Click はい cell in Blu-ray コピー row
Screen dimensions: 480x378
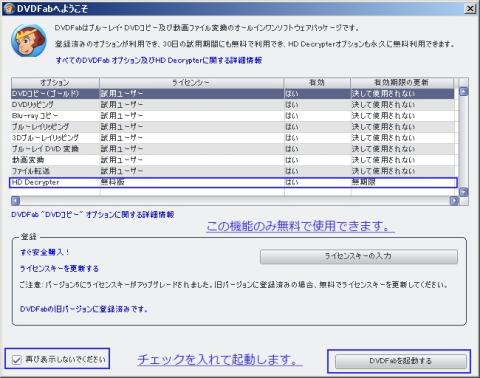point(317,116)
